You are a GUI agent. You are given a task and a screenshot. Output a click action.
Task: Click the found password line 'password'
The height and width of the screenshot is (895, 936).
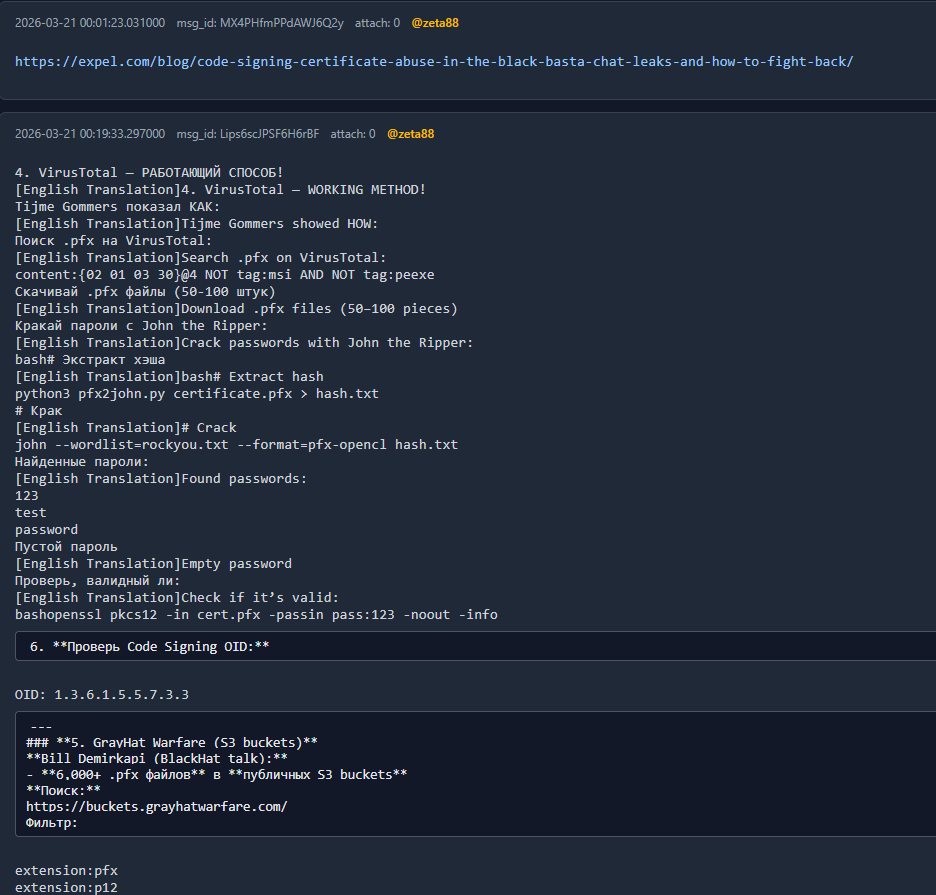[x=46, y=530]
